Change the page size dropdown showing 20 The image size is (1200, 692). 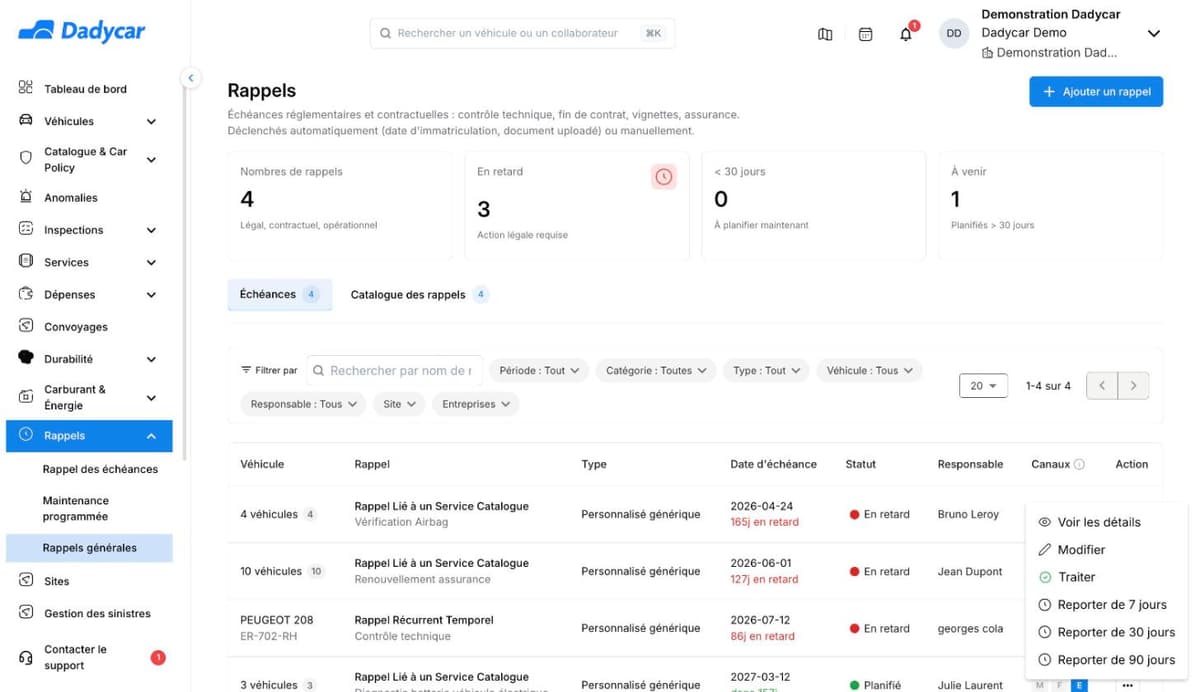[x=983, y=386]
